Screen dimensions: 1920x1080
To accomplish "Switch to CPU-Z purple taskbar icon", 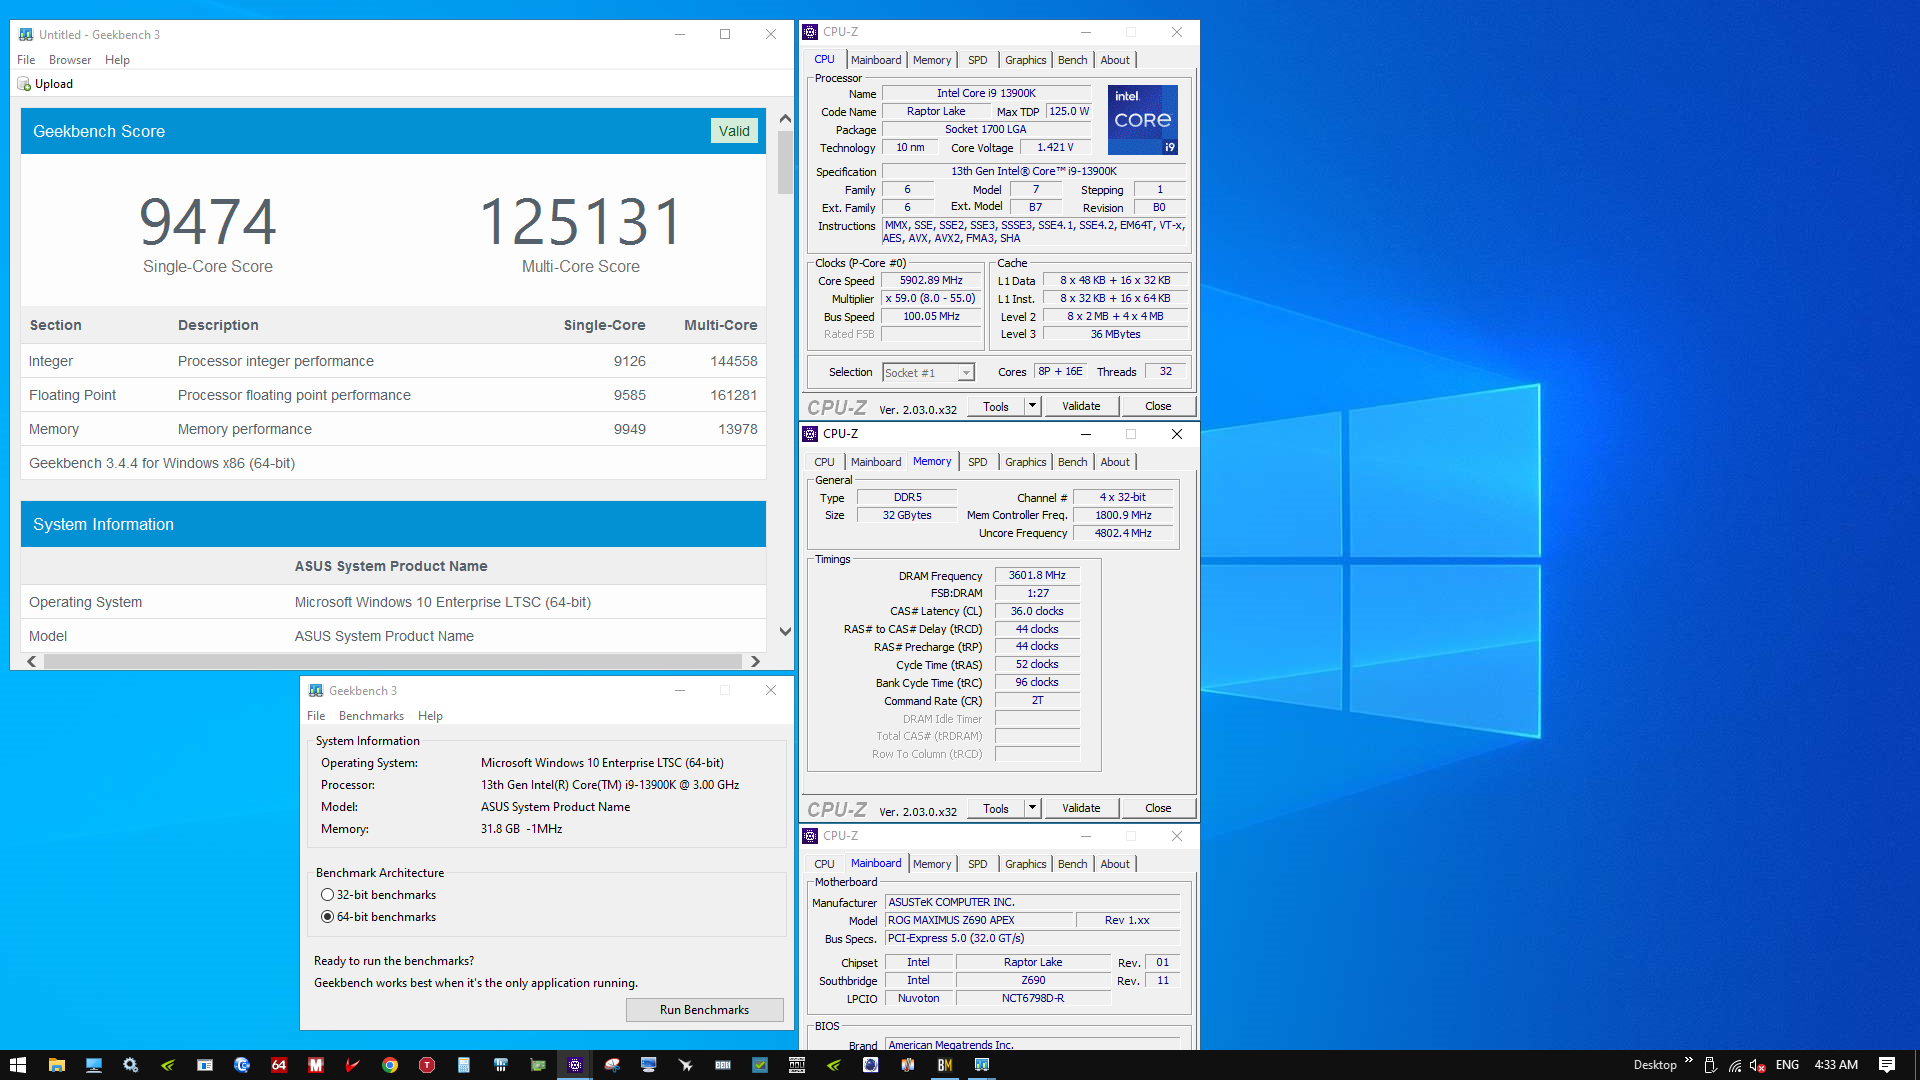I will point(575,1065).
